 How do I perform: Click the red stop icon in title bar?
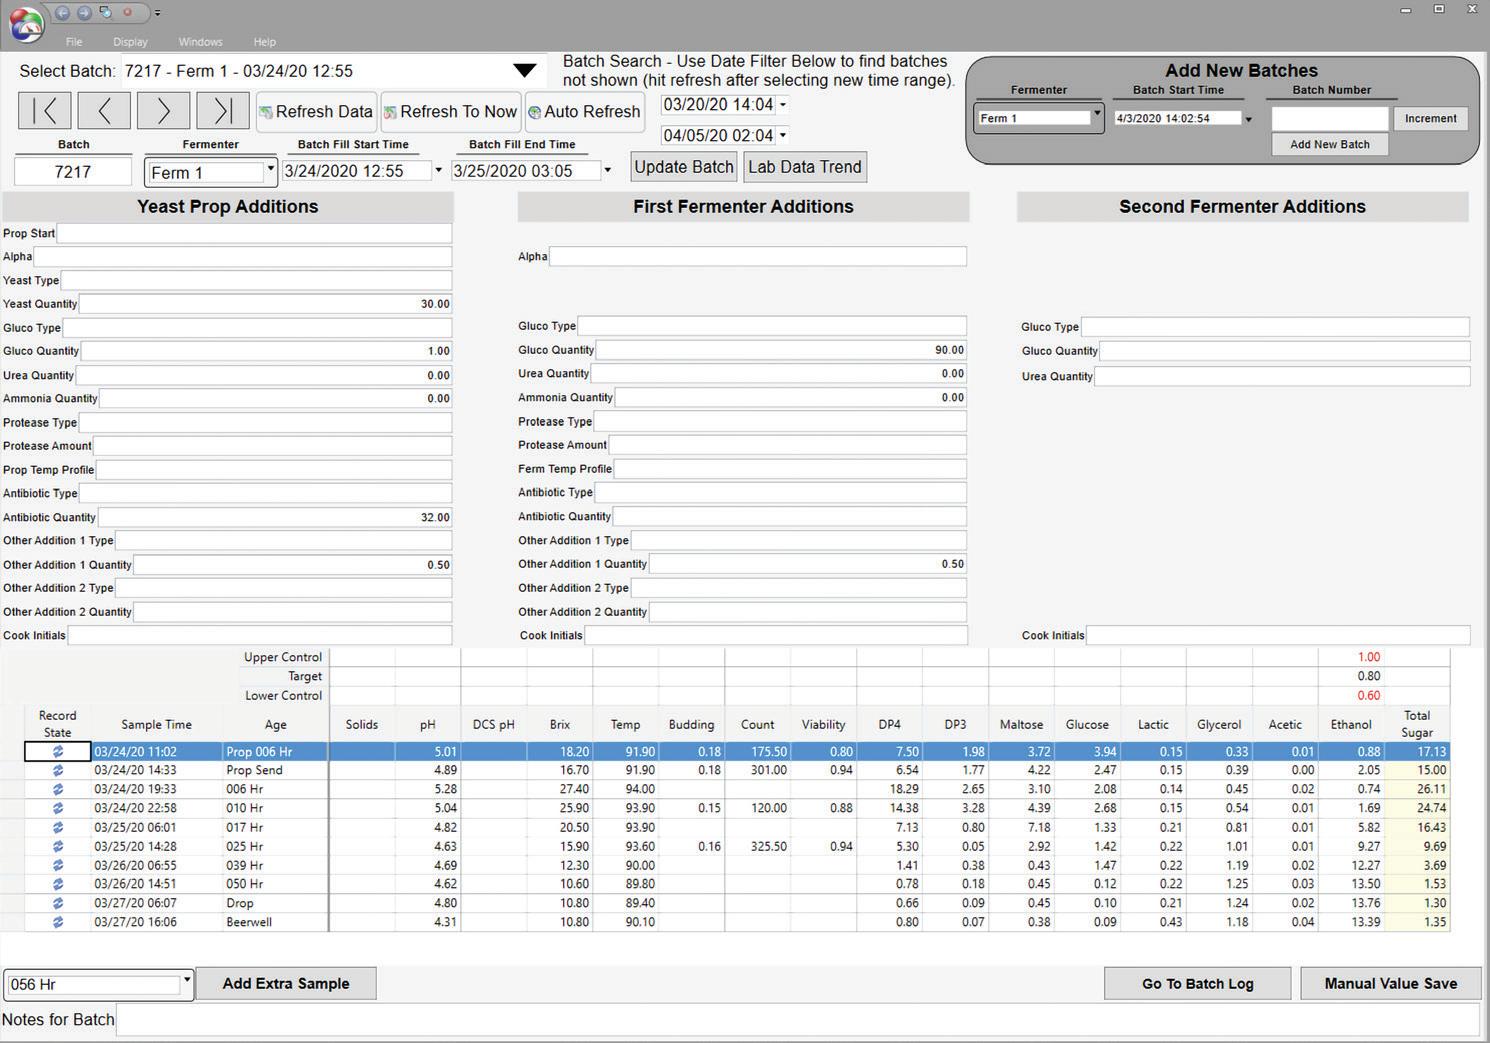point(127,13)
